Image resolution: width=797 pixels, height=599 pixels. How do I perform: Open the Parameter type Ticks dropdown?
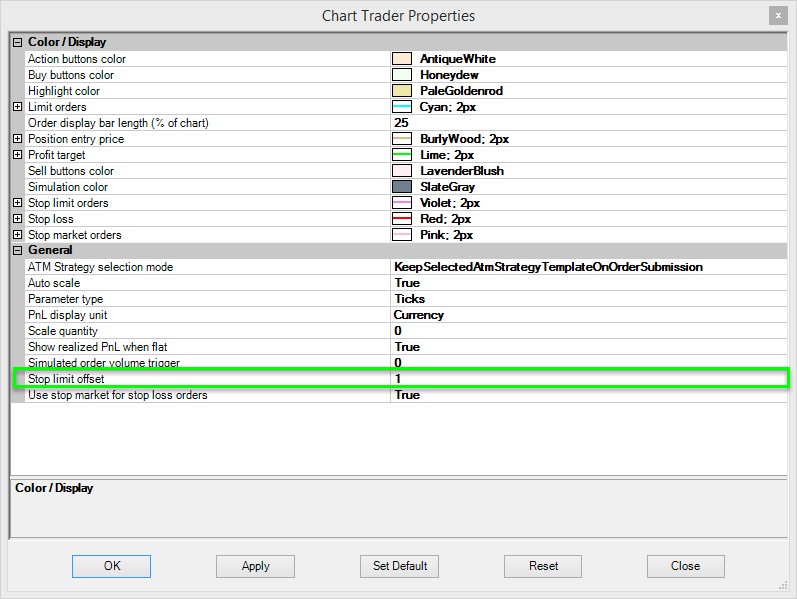tap(588, 299)
